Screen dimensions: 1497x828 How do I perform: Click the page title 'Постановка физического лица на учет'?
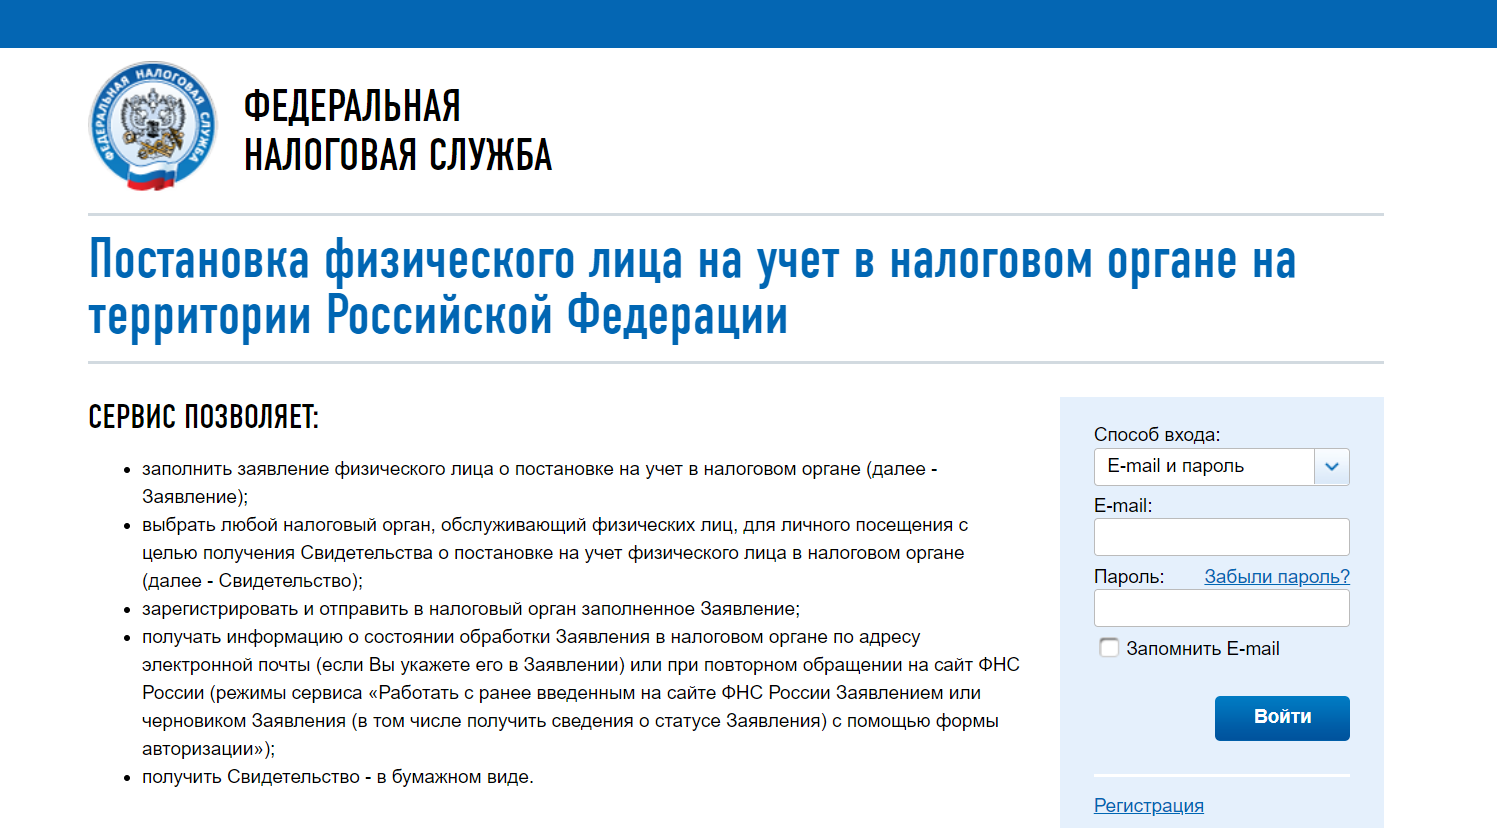click(692, 287)
